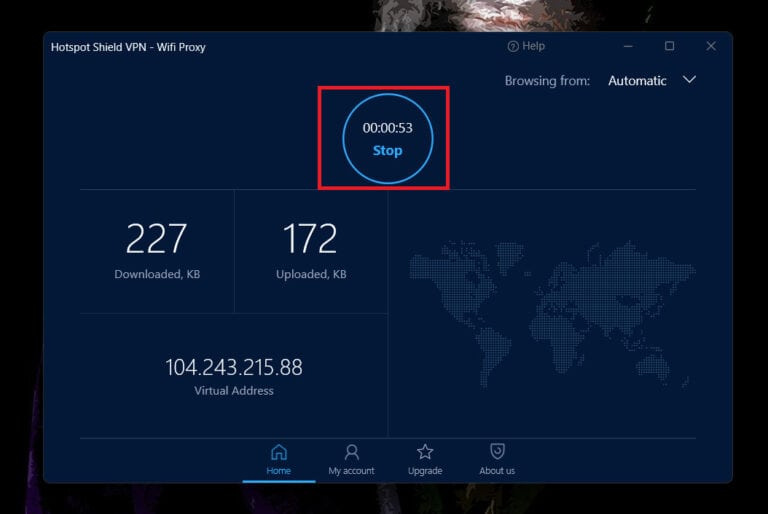Viewport: 768px width, 514px height.
Task: Click the Uploaded, KB label
Action: (311, 274)
